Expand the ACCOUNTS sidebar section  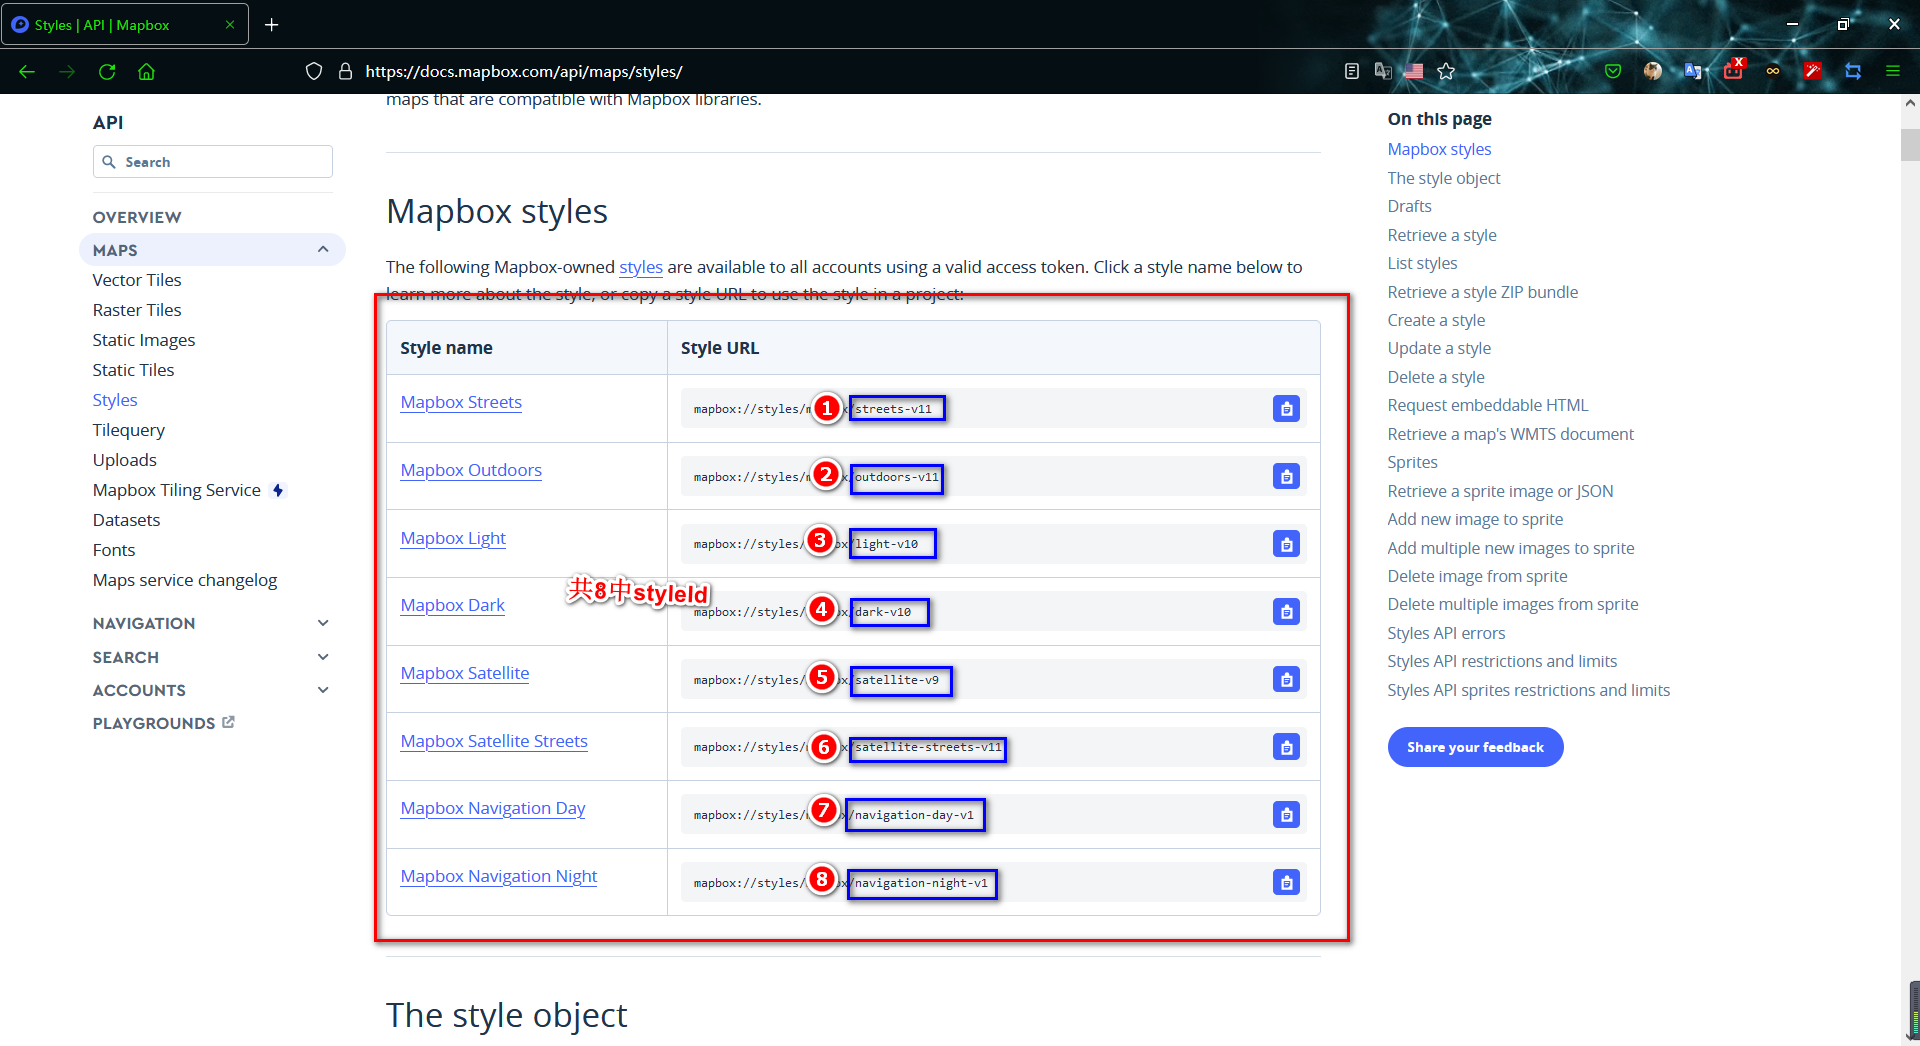tap(323, 690)
